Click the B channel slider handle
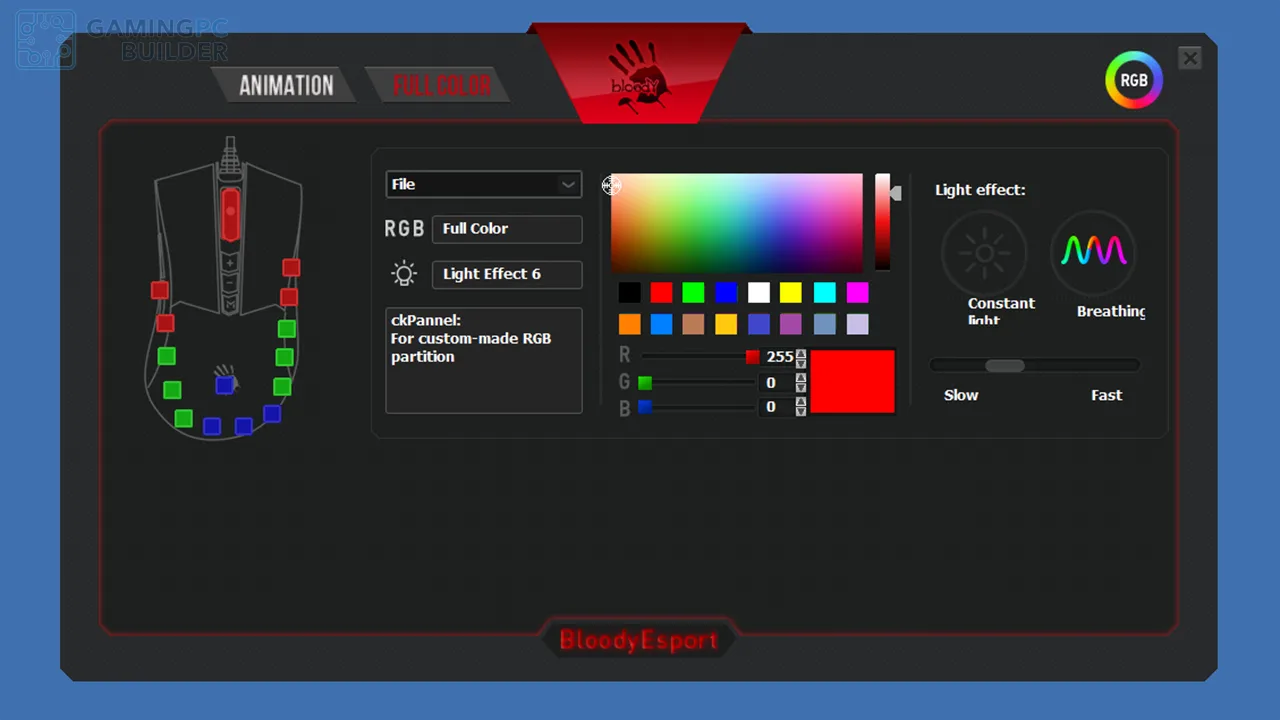Image resolution: width=1280 pixels, height=720 pixels. pos(645,407)
